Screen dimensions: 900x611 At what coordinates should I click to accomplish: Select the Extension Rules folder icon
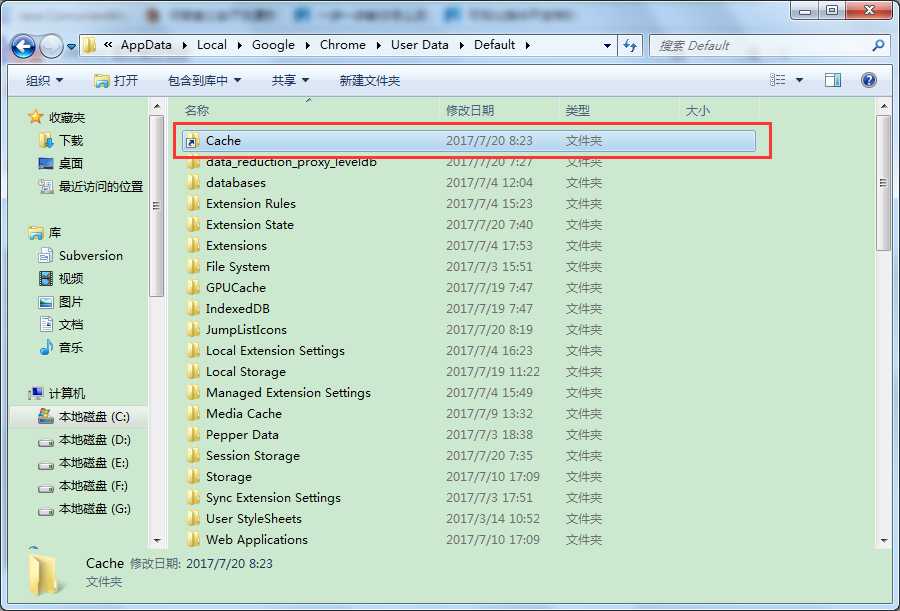pyautogui.click(x=193, y=204)
